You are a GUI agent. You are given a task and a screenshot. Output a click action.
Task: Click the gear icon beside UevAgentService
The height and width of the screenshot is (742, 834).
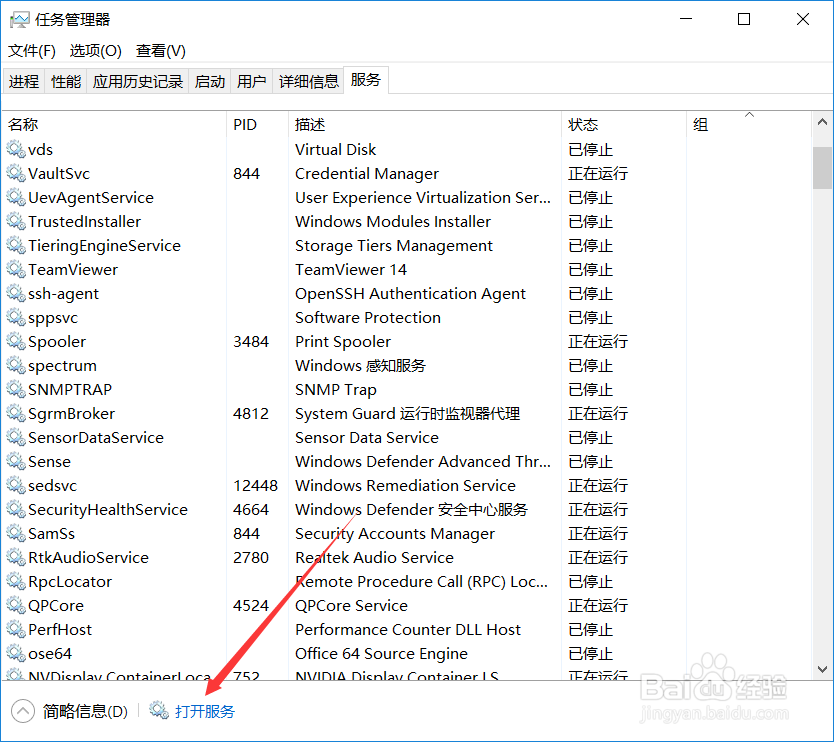[x=16, y=197]
